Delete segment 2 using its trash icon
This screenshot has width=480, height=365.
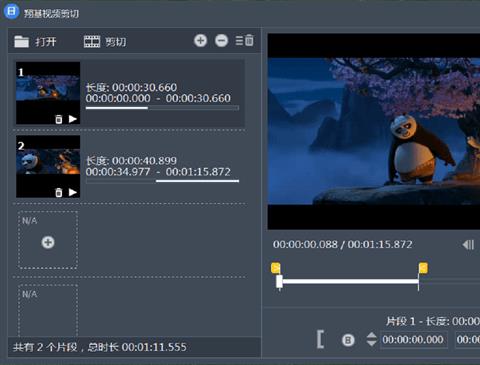click(x=59, y=192)
